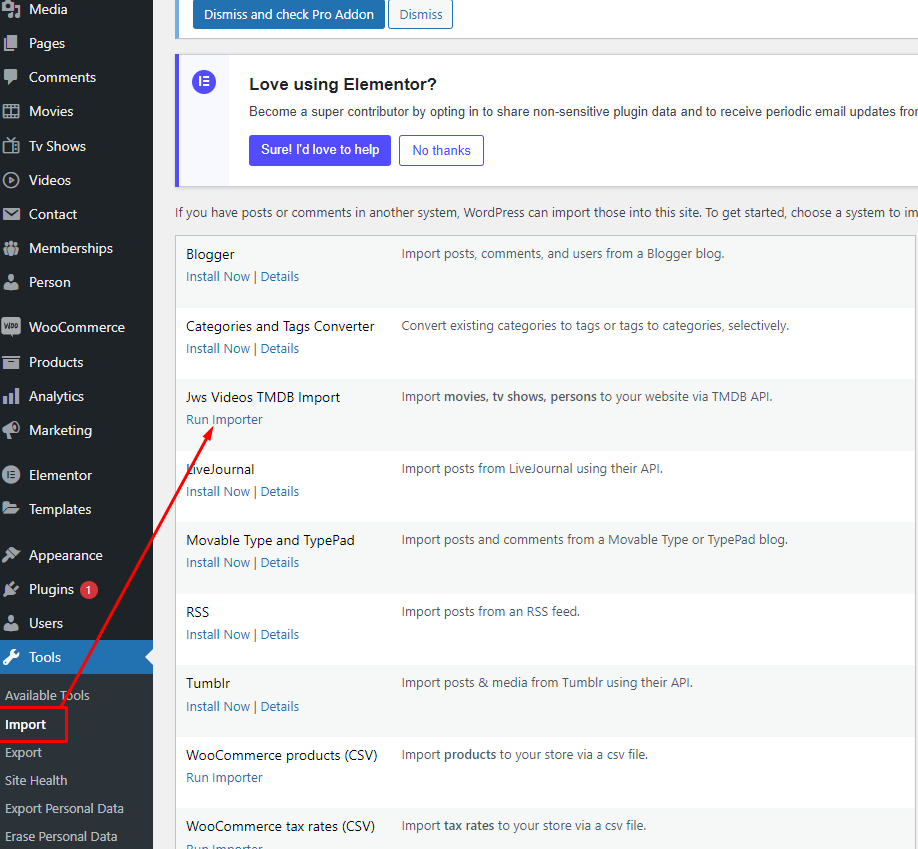This screenshot has height=849, width=918.
Task: Click the Tumblr importer title text
Action: pos(208,683)
